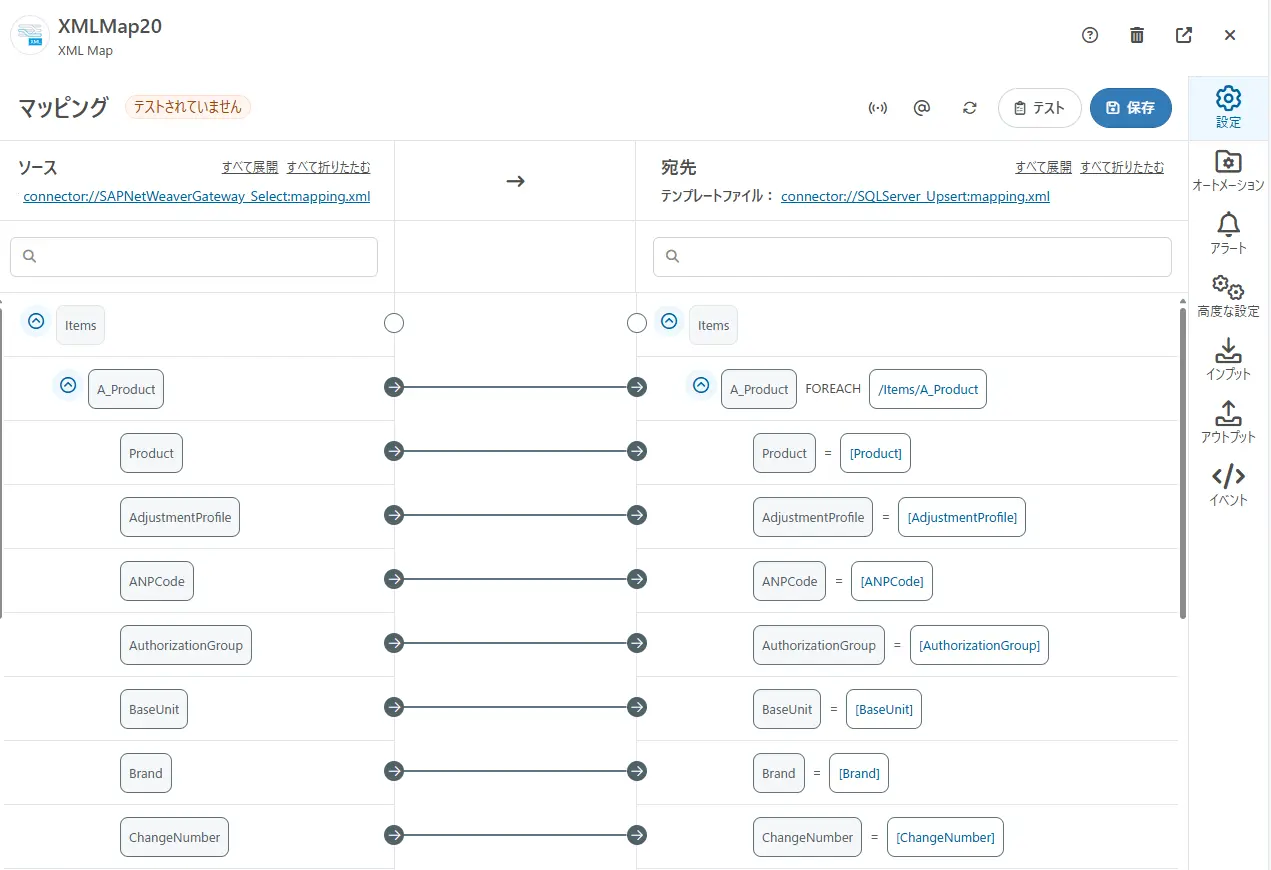Click the 保存 save button

tap(1130, 108)
